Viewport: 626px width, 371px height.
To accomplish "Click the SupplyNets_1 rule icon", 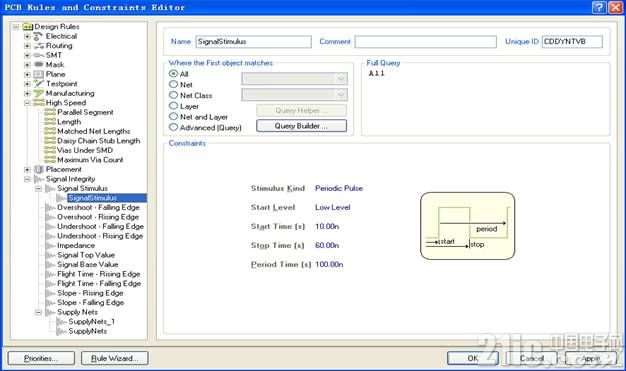I will (x=61, y=322).
